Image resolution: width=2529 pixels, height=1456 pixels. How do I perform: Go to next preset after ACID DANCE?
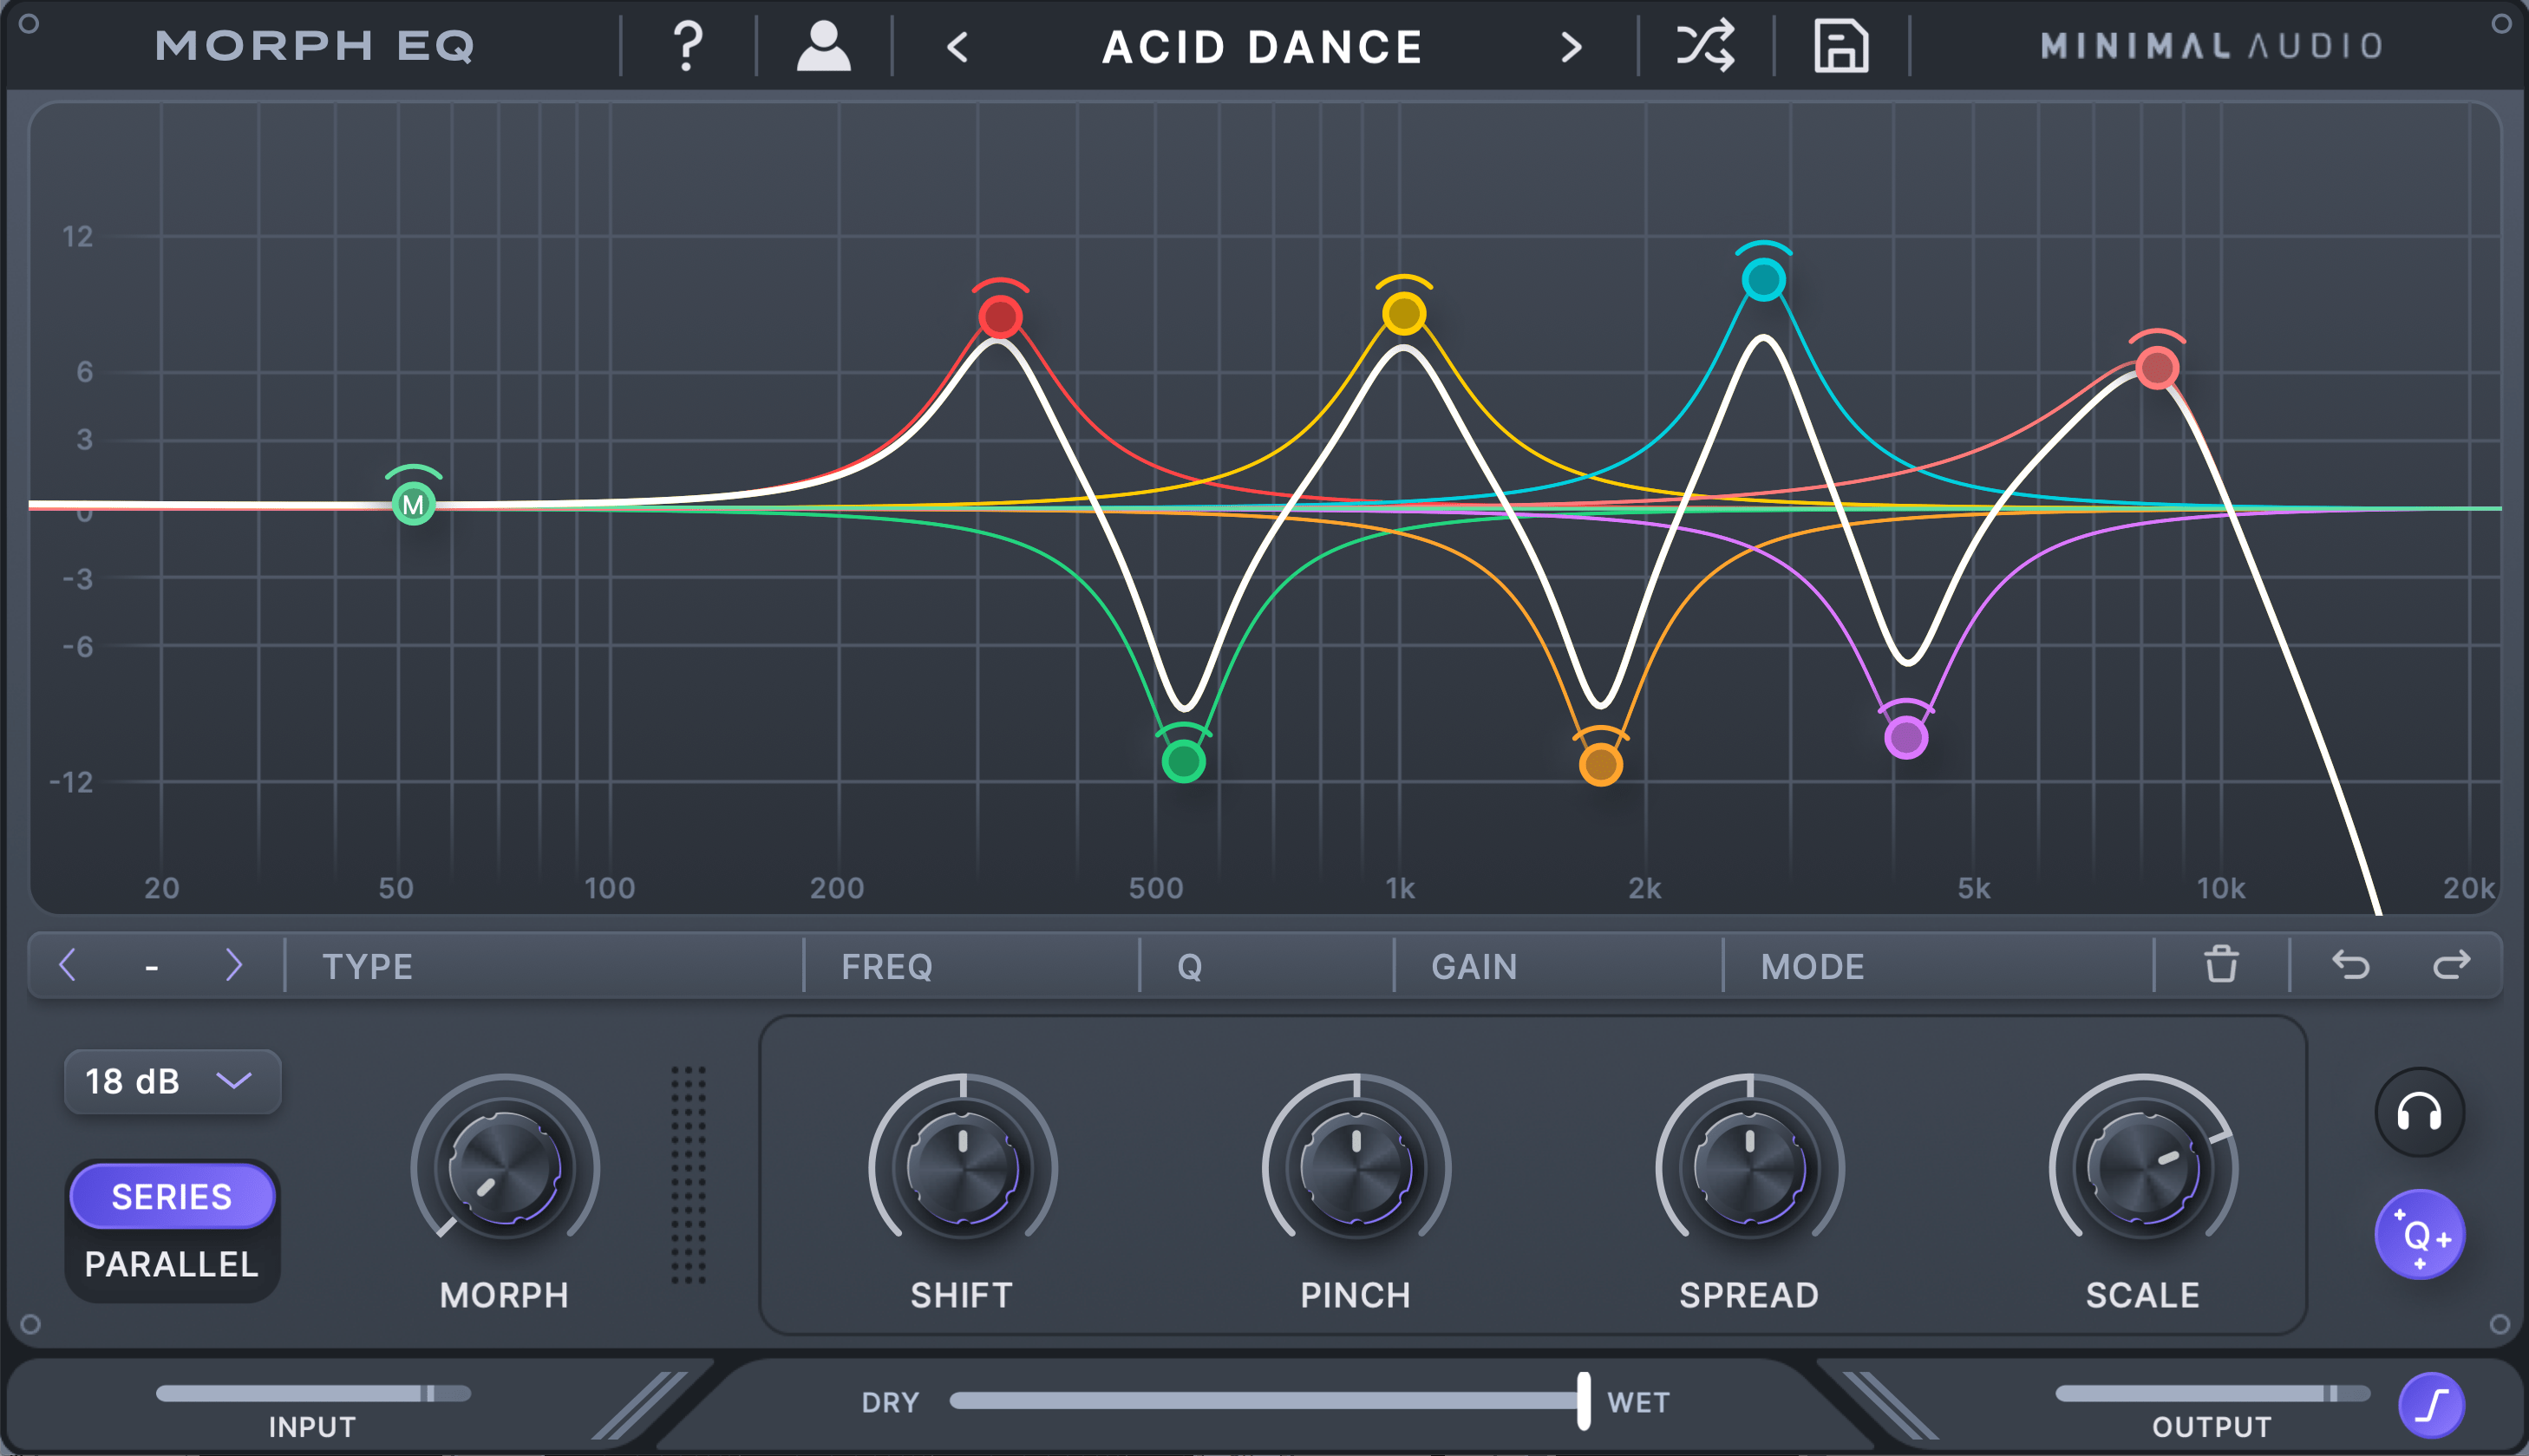1571,46
